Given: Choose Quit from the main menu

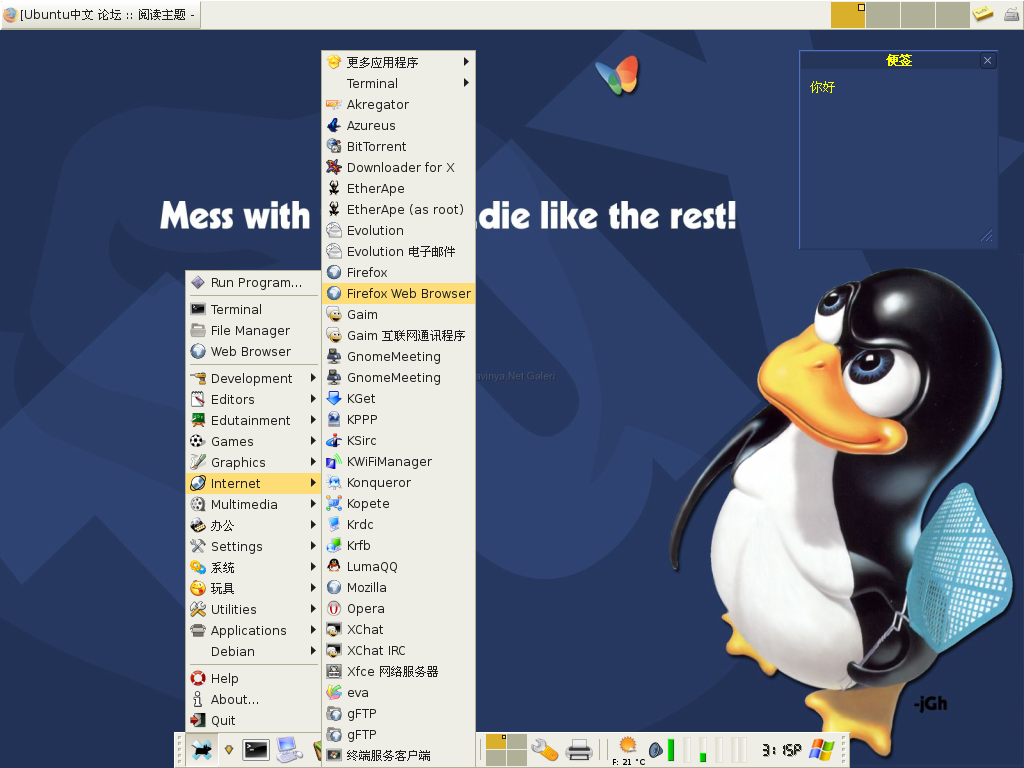Looking at the screenshot, I should [253, 720].
